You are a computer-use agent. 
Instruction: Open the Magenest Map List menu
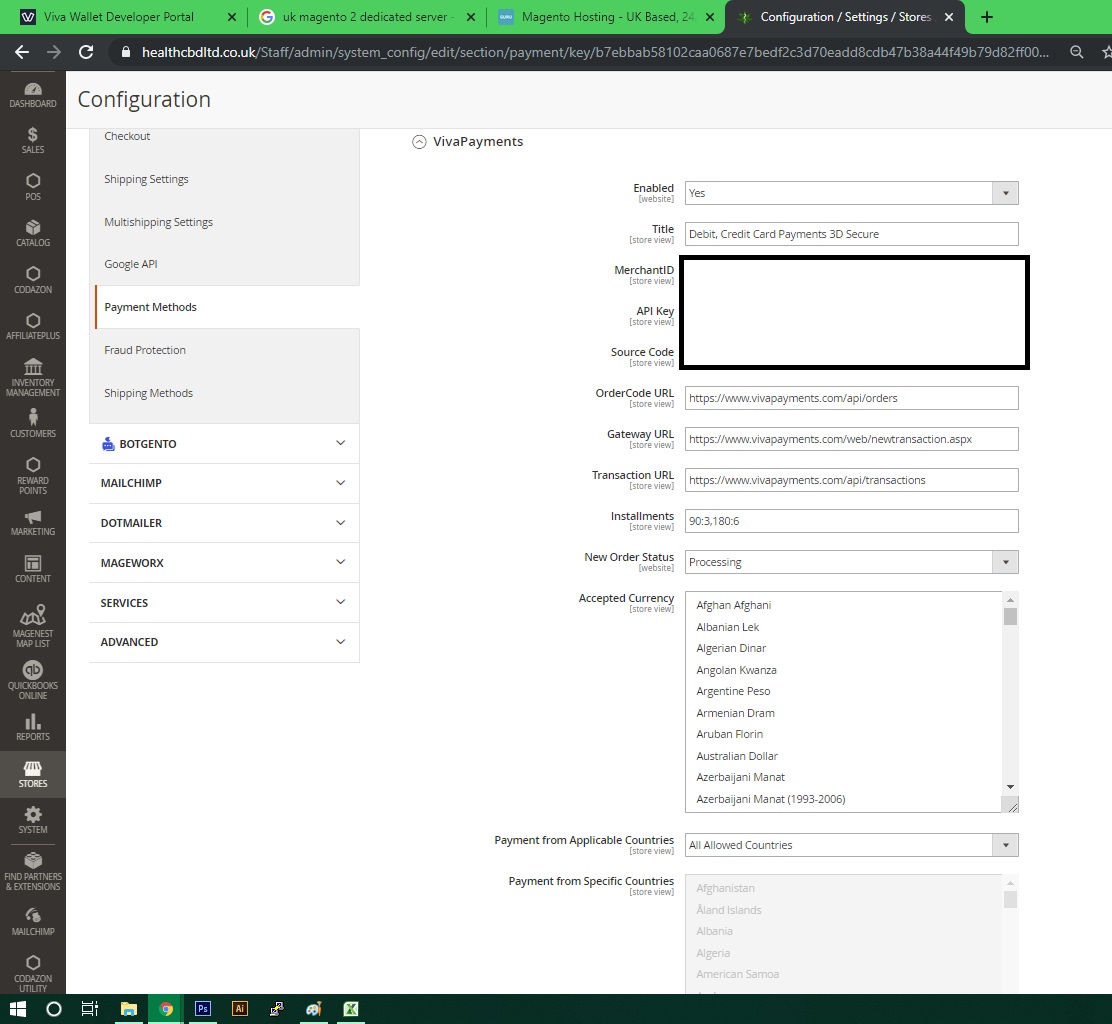pos(33,625)
